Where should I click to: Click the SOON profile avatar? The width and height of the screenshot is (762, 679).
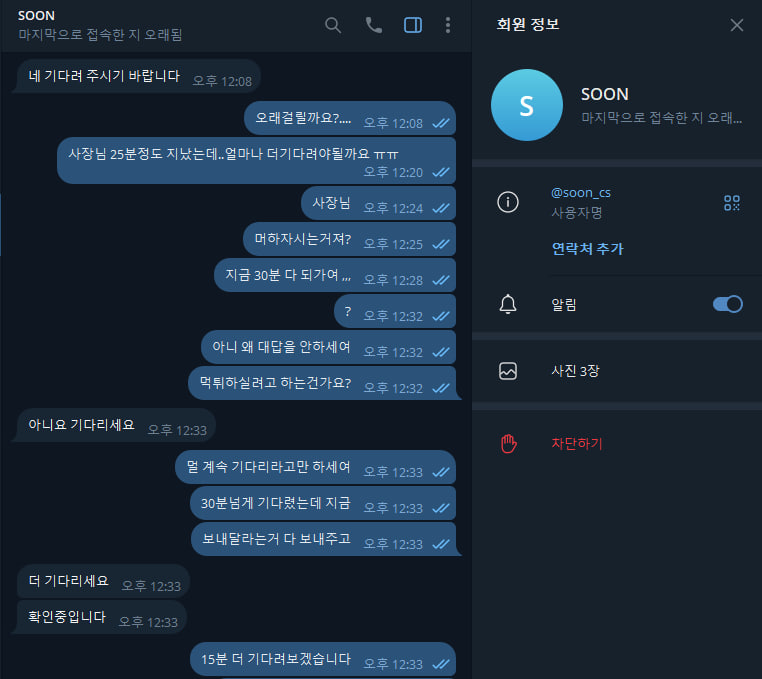527,105
